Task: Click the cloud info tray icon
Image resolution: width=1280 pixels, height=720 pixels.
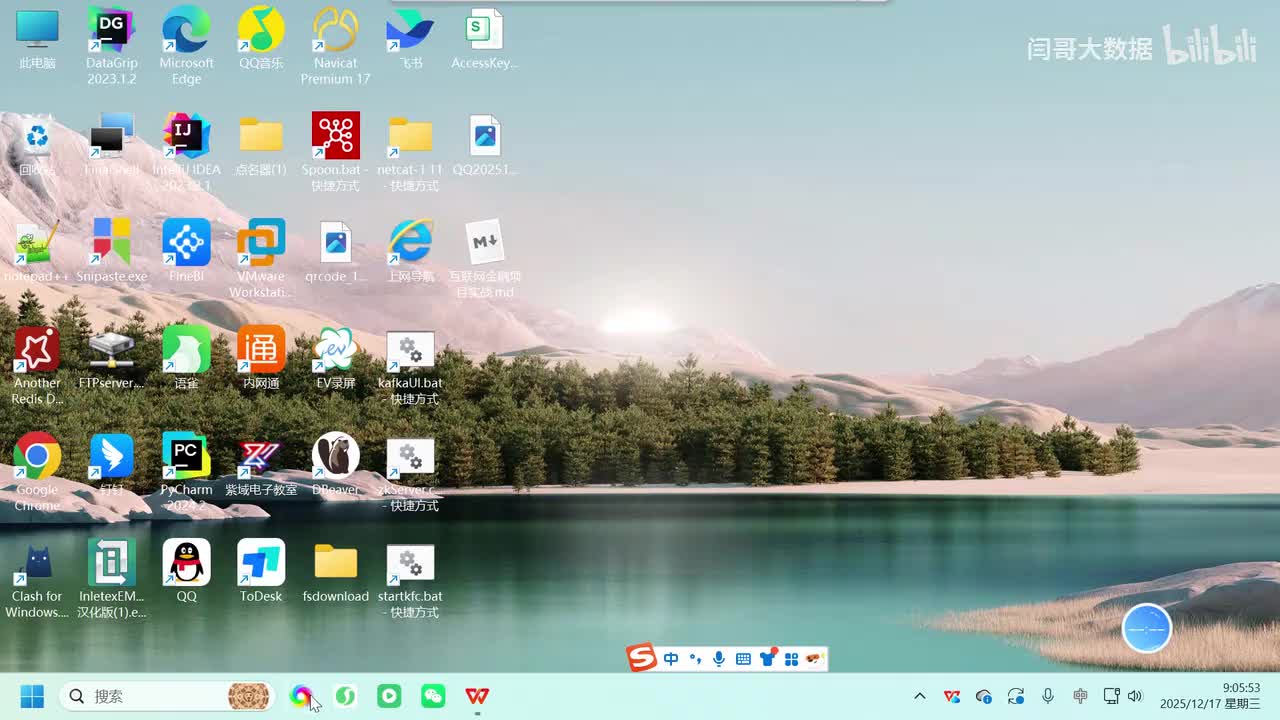Action: tap(984, 696)
